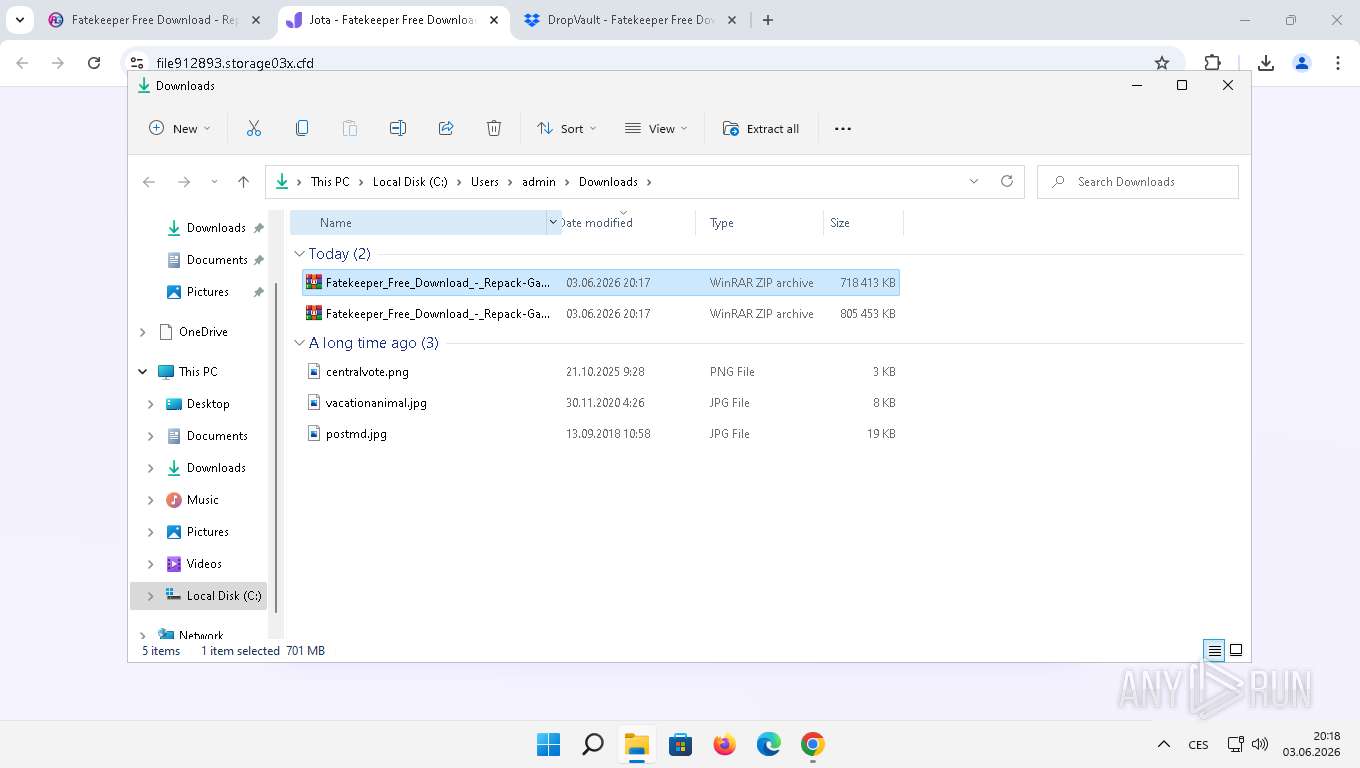Screen dimensions: 1360x768
Task: Bookmark this page with star icon
Action: (1162, 62)
